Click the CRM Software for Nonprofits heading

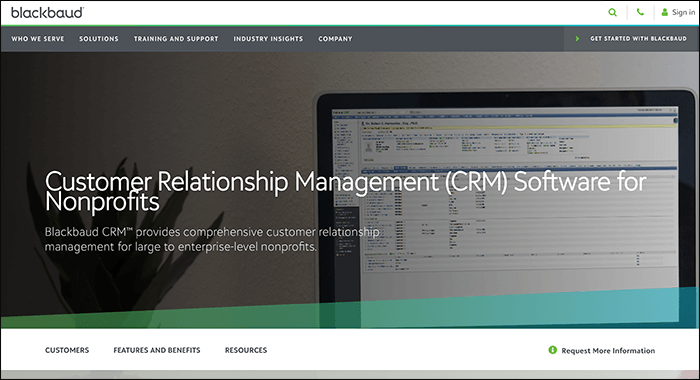[x=346, y=191]
